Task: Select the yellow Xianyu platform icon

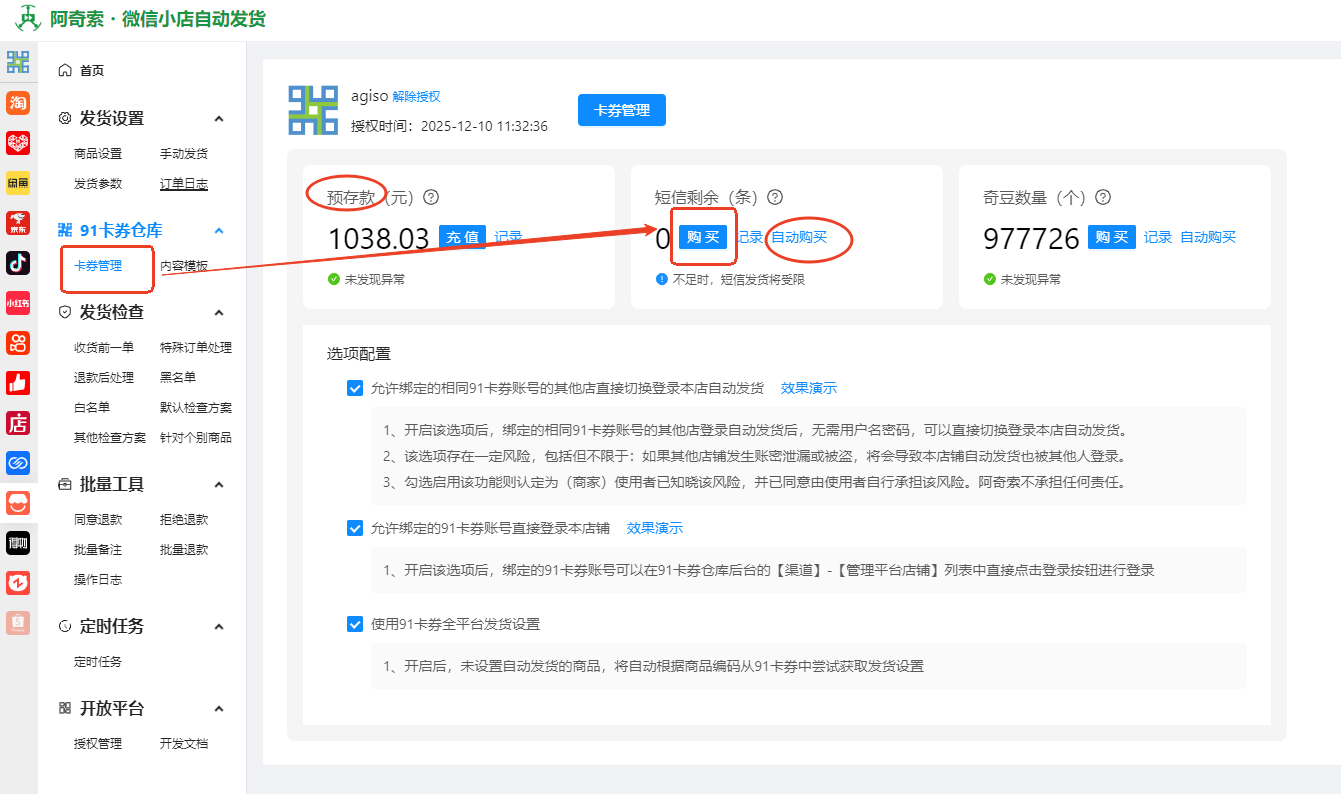Action: tap(18, 183)
